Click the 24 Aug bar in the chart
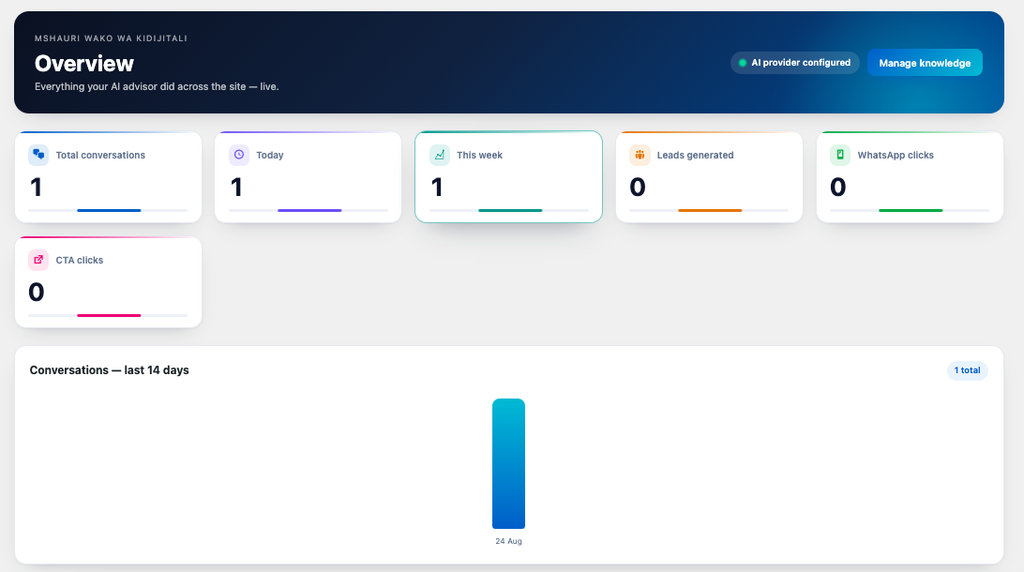The width and height of the screenshot is (1024, 572). [509, 464]
